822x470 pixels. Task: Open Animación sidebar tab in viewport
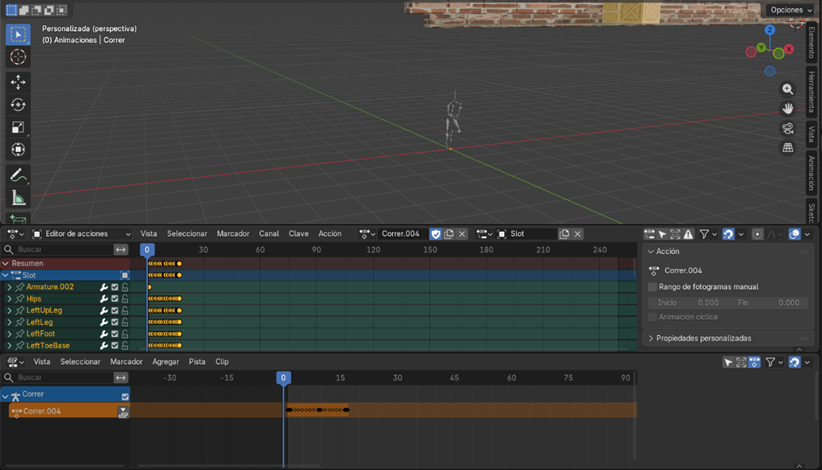click(812, 172)
